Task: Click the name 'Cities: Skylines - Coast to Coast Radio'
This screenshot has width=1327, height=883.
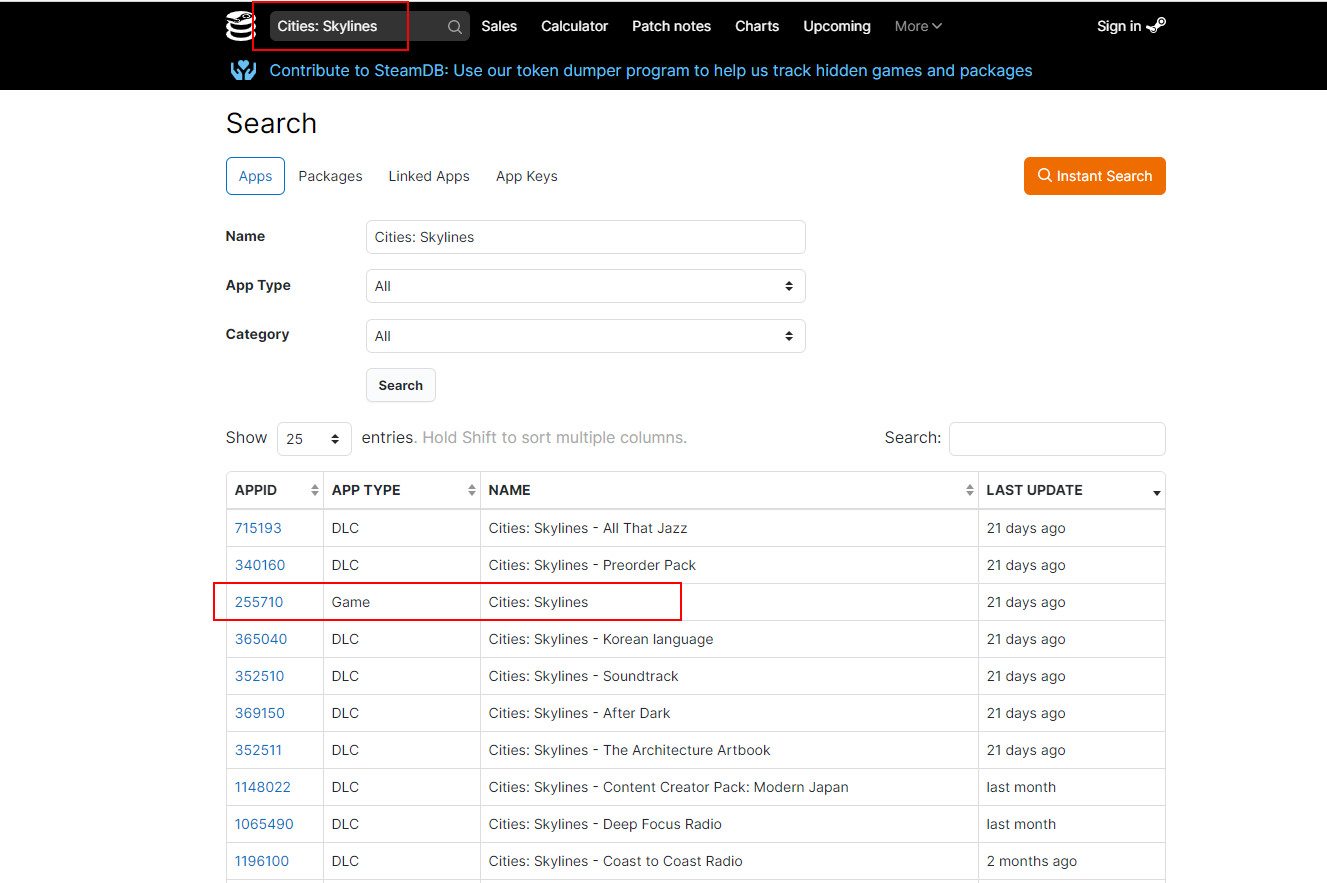Action: pos(616,861)
